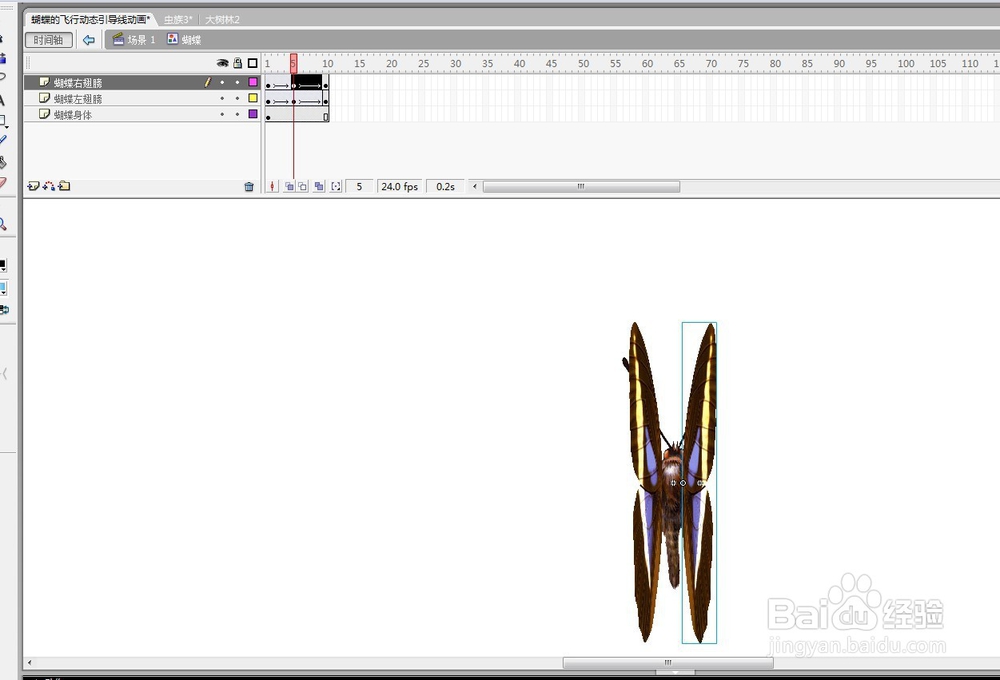Click 蝴蝶 symbol name in breadcrumb
1000x680 pixels.
tap(191, 40)
